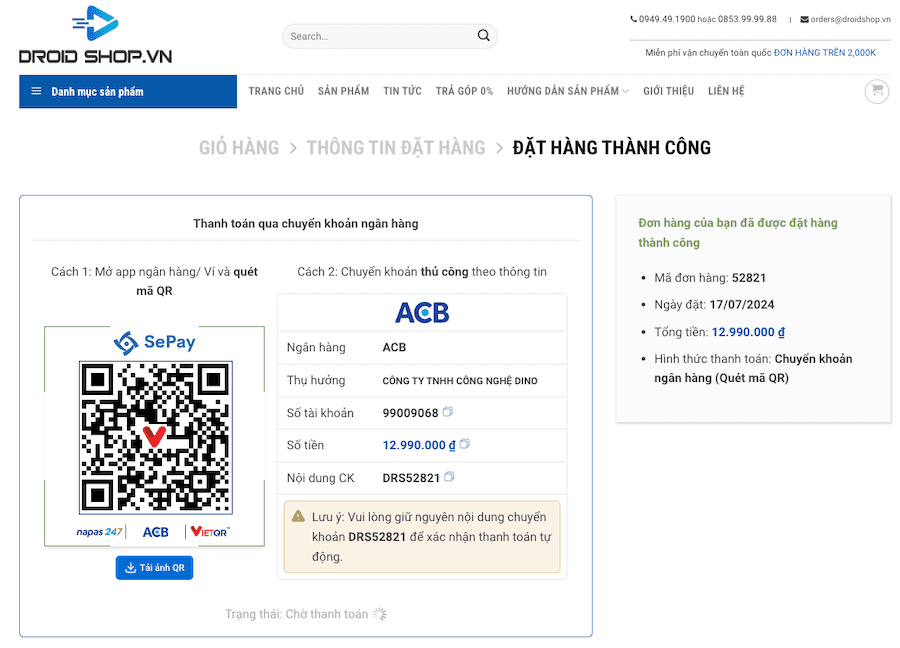Viewport: 900px width, 648px height.
Task: Copy the transfer content DRS52821
Action: coord(449,476)
